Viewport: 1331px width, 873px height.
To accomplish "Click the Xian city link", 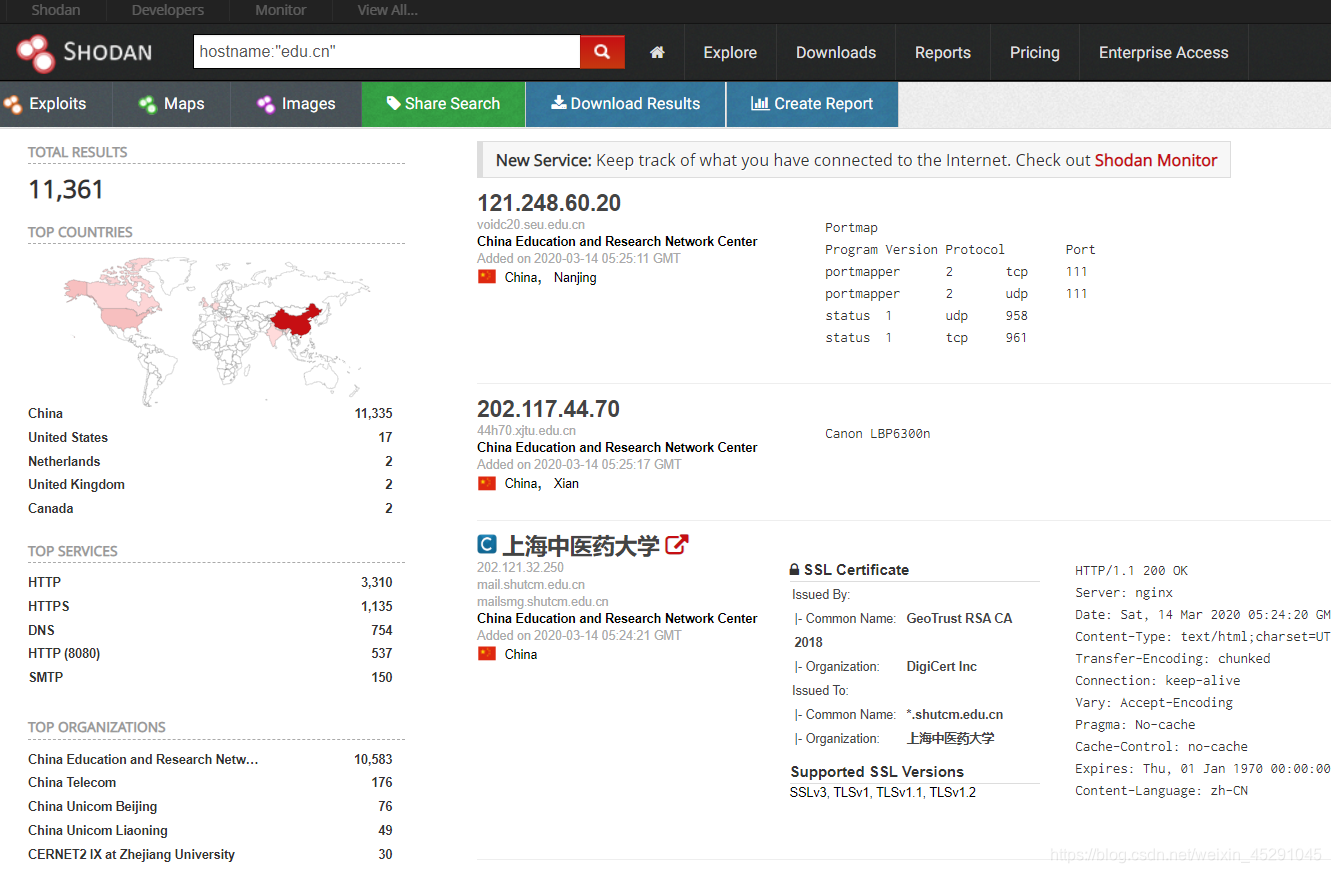I will point(566,483).
